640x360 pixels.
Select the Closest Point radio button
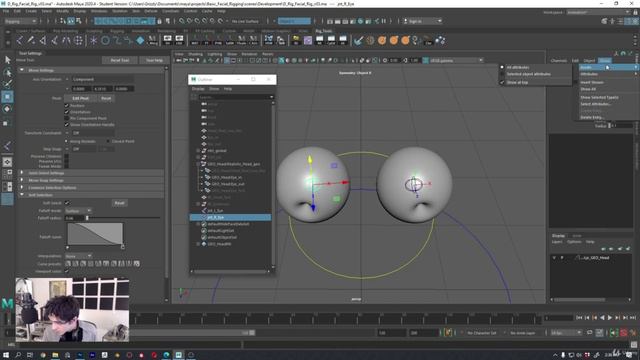pos(108,141)
